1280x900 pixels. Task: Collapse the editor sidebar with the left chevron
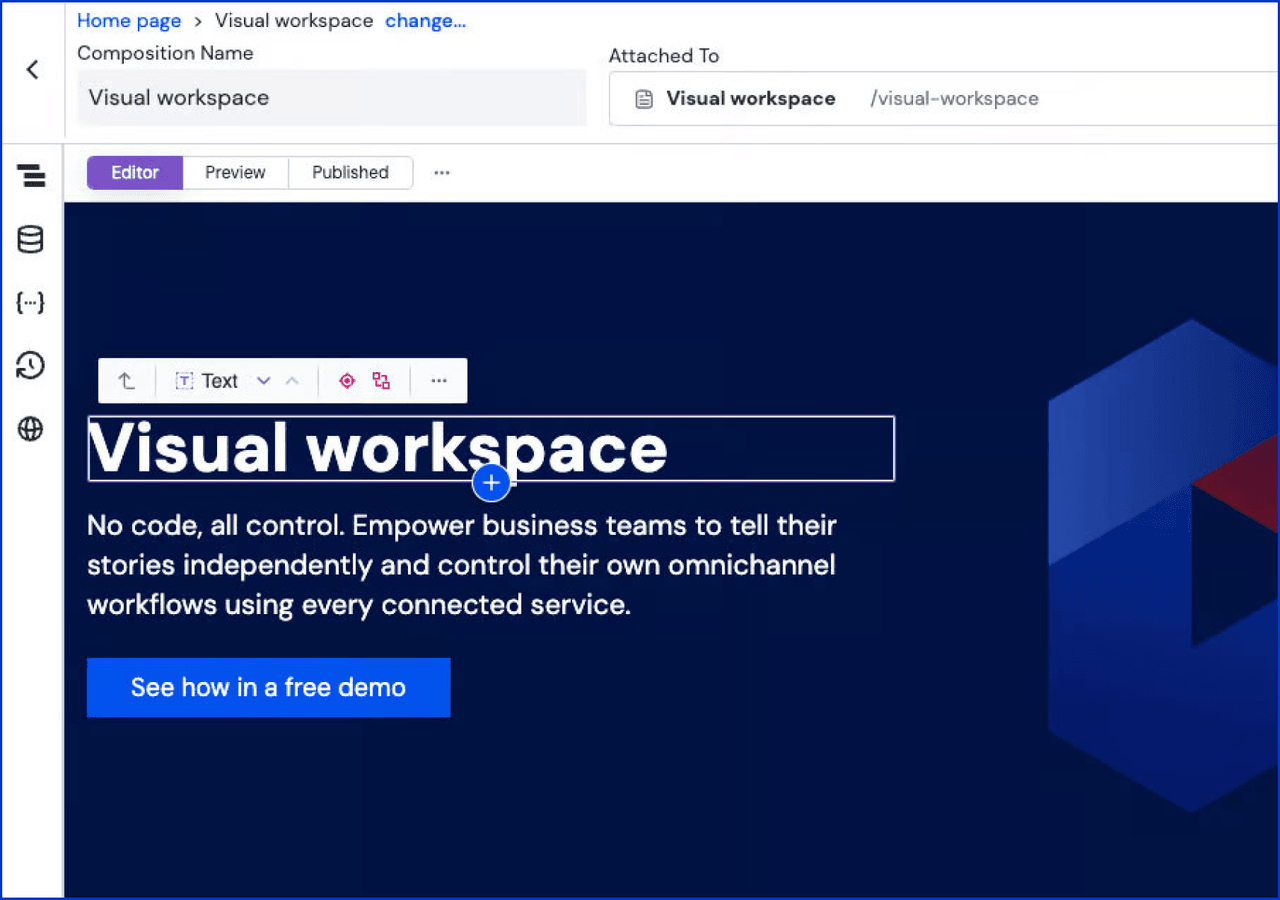tap(32, 70)
